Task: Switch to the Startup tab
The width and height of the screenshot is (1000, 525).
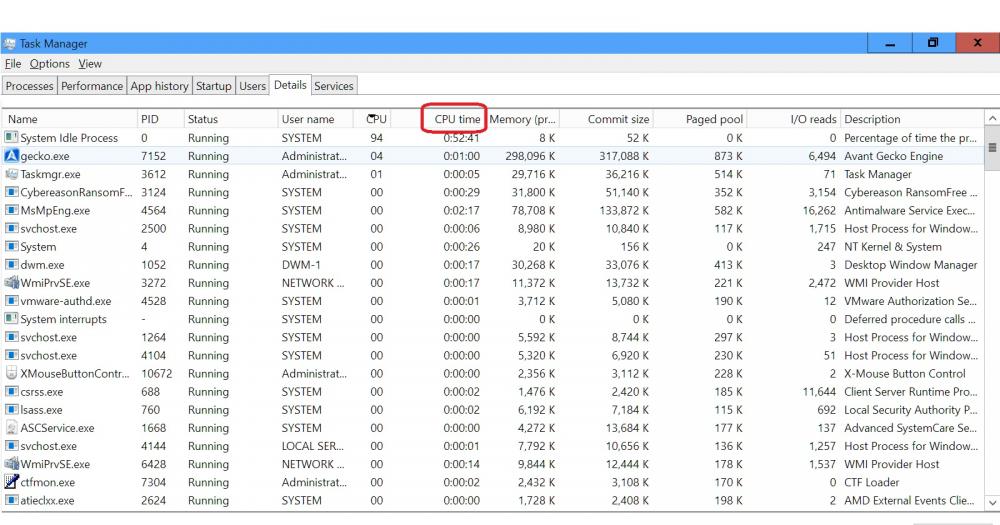Action: [x=214, y=85]
